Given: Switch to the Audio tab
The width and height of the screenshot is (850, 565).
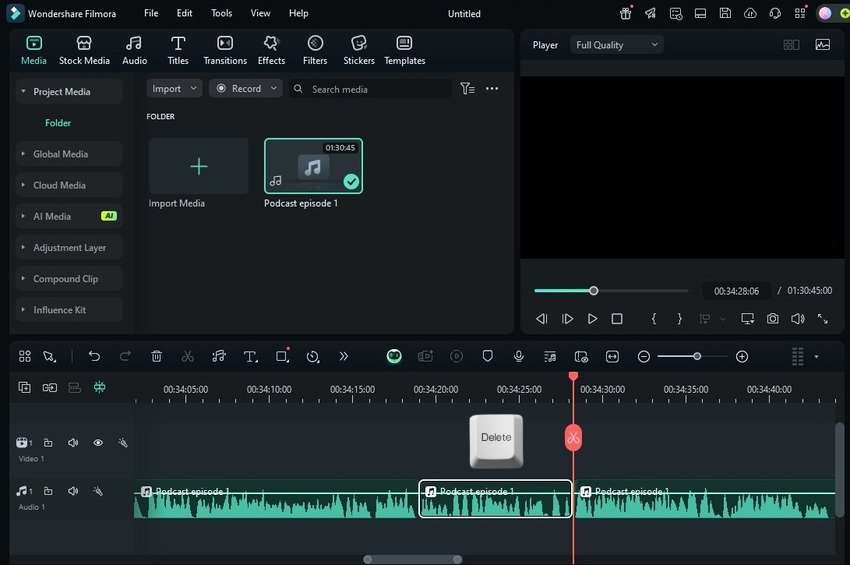Looking at the screenshot, I should click(x=134, y=50).
